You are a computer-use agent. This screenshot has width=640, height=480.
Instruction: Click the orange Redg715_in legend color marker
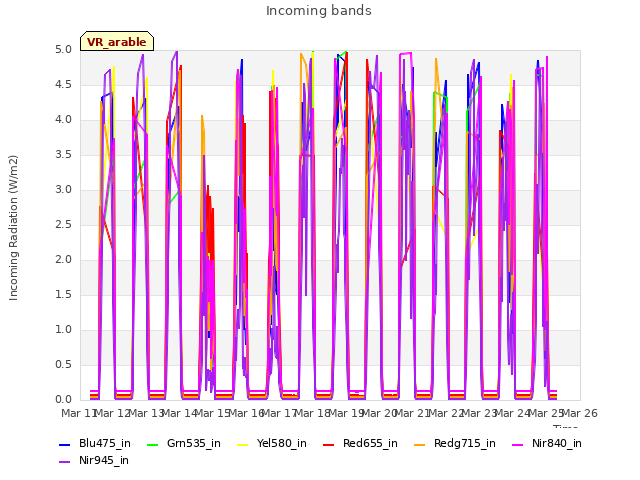(420, 444)
